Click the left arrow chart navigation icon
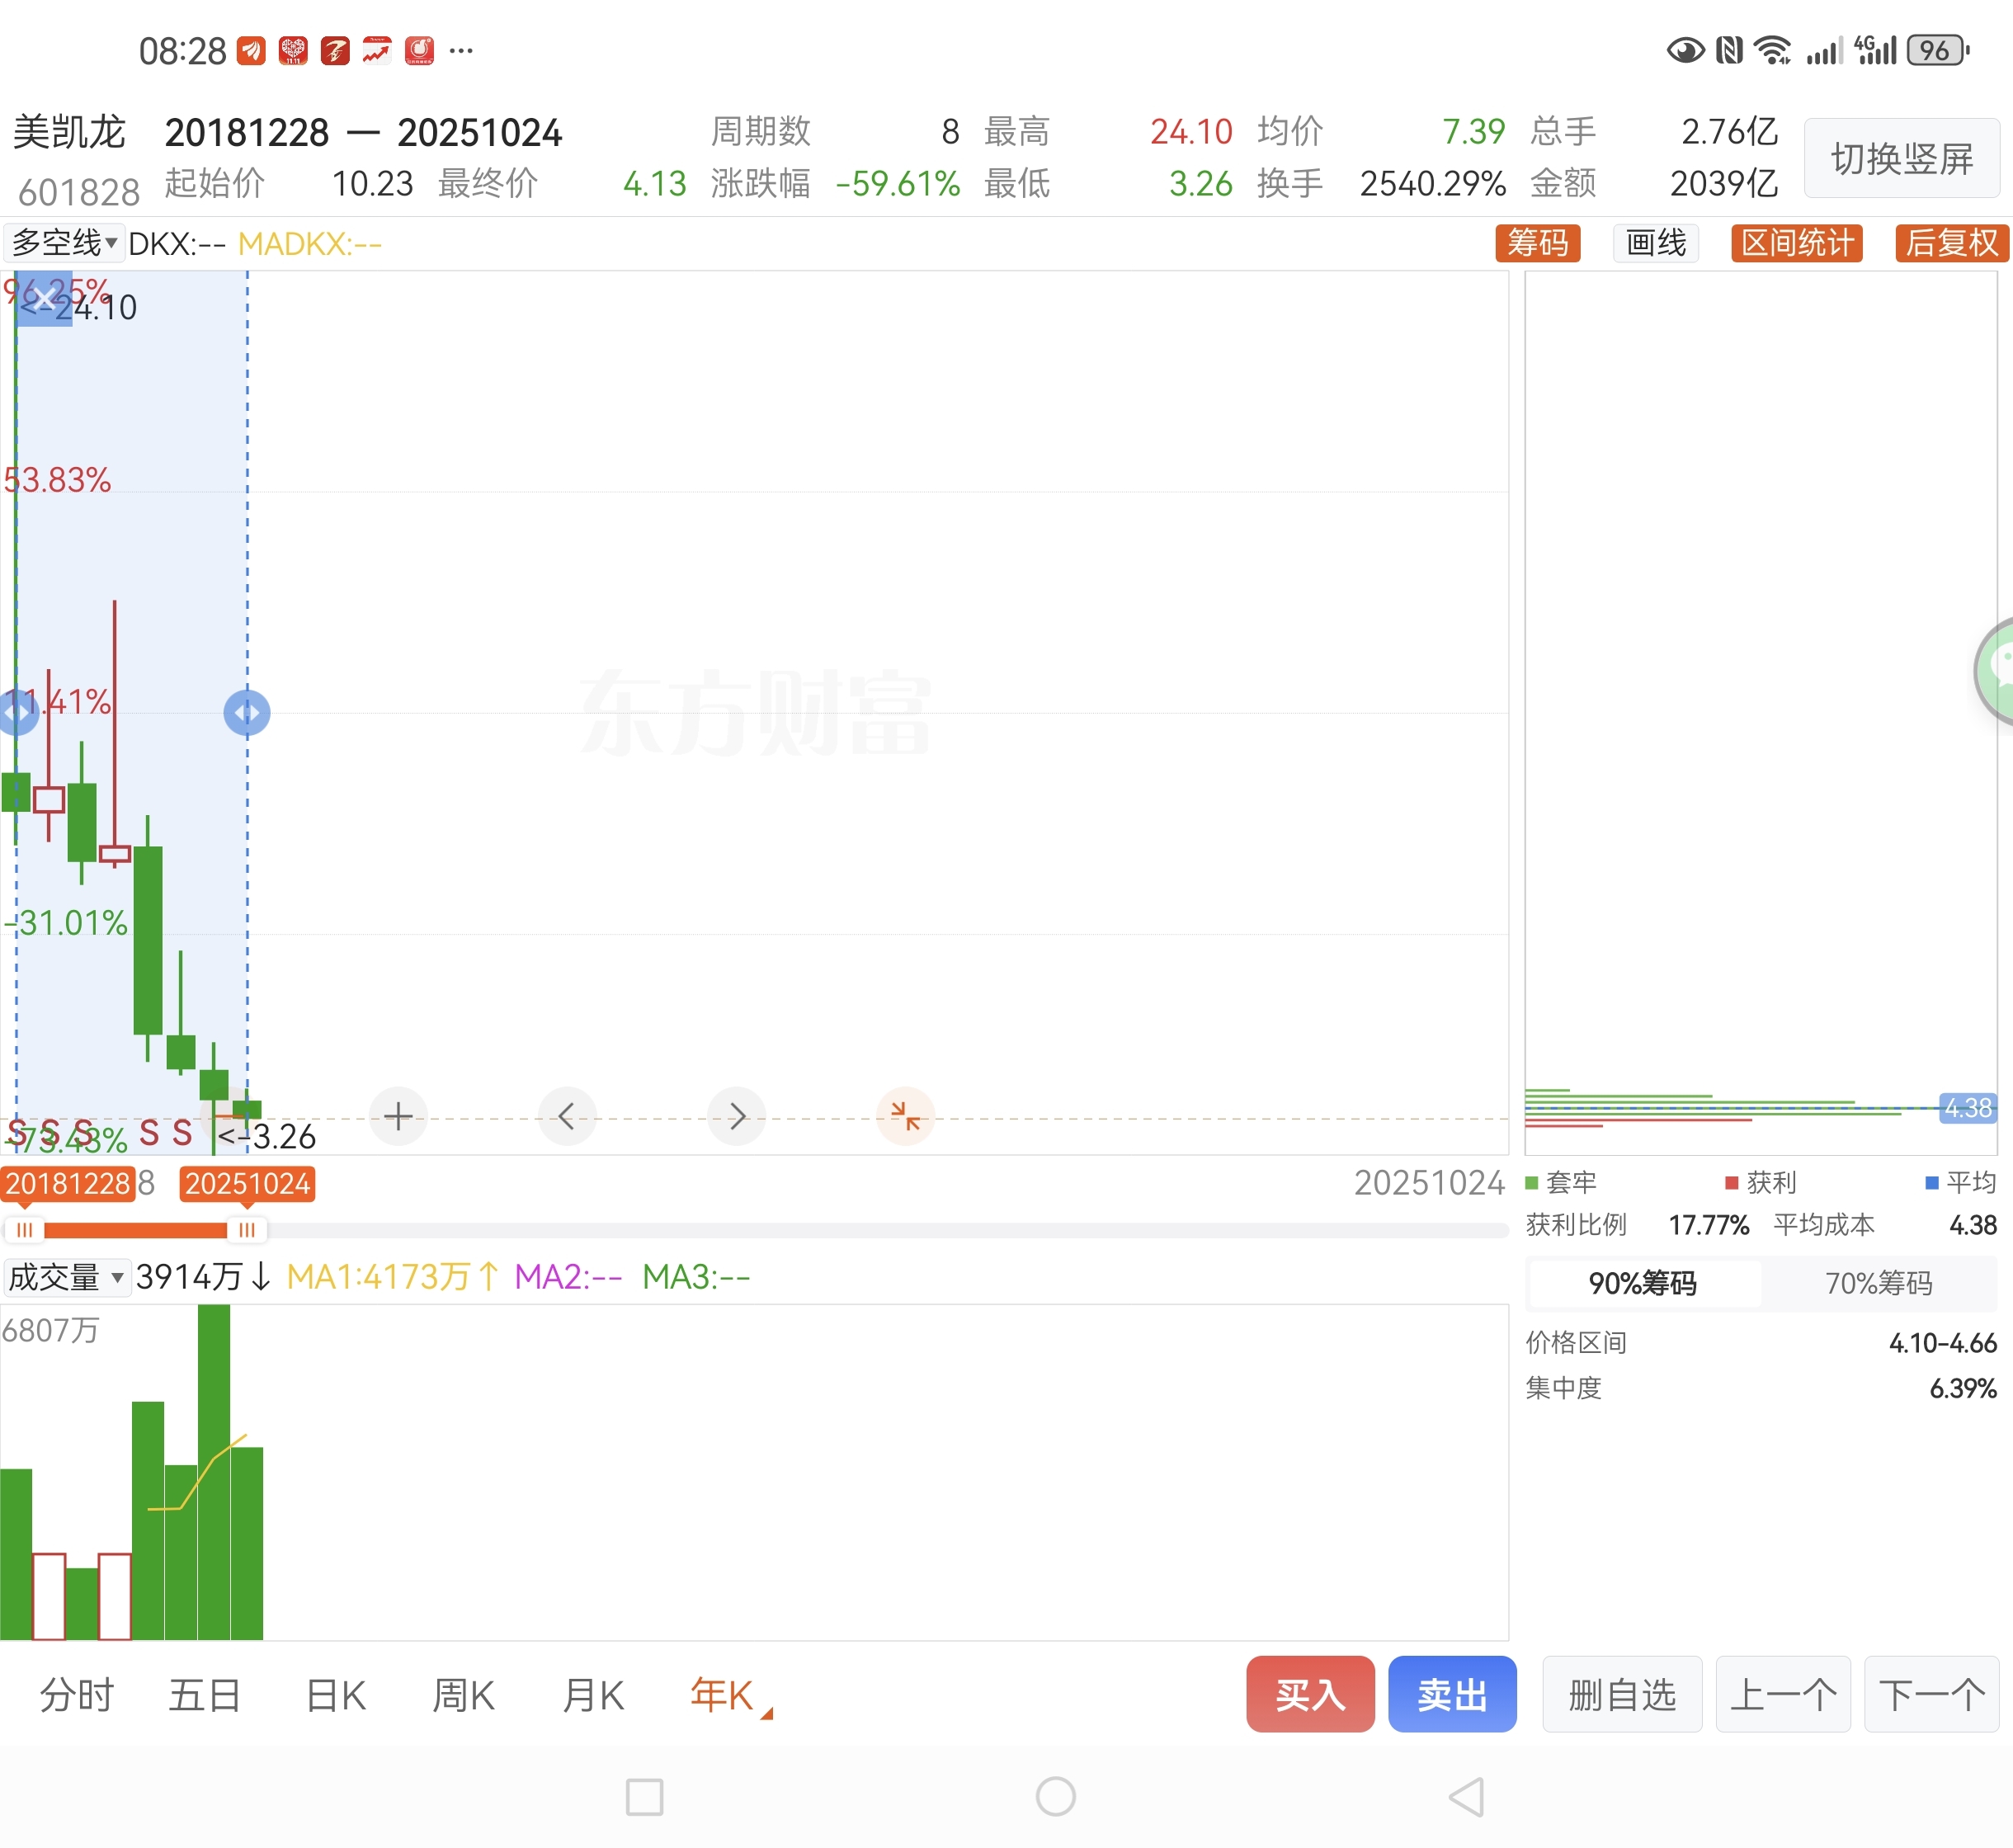Viewport: 2013px width, 1848px height. pos(567,1116)
